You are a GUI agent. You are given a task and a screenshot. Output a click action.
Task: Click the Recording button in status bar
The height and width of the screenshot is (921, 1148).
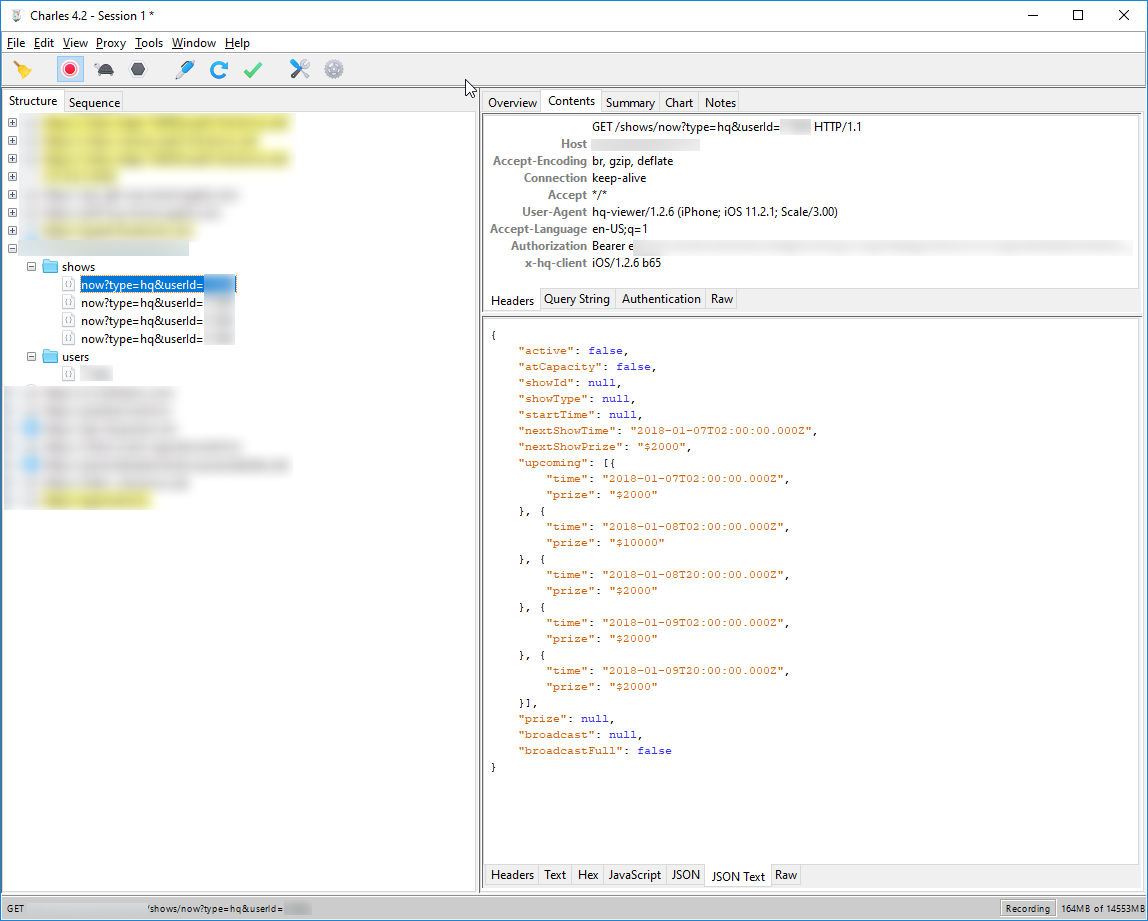click(1028, 909)
